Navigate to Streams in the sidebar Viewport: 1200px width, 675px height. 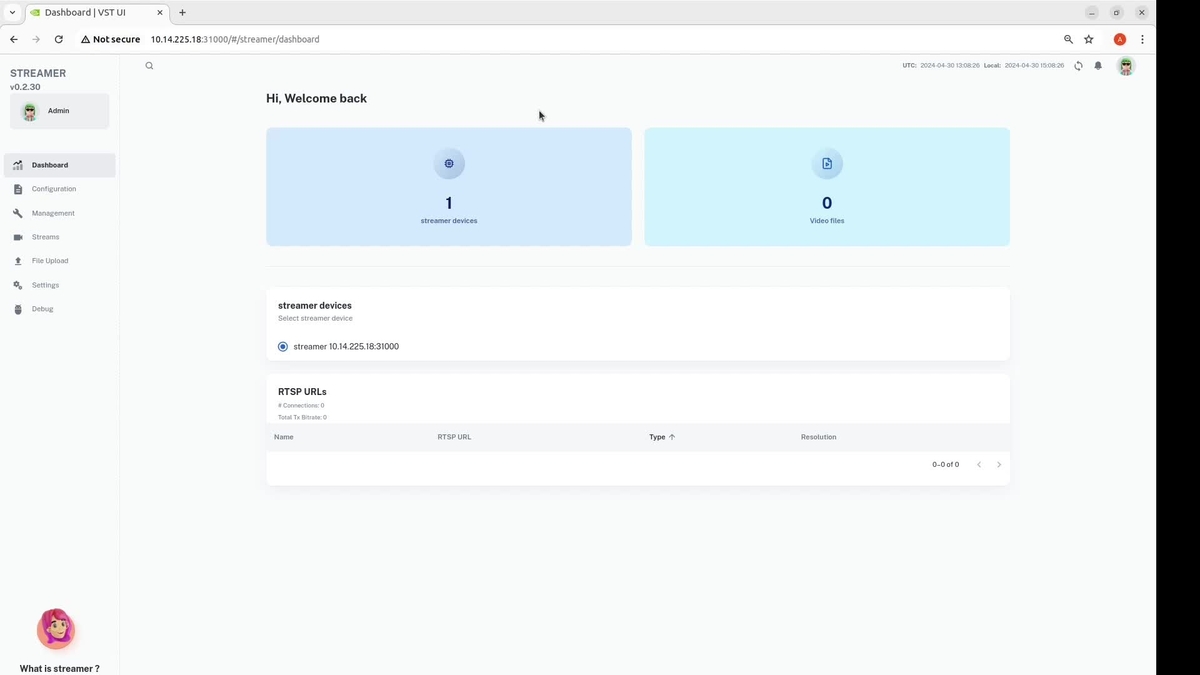[x=45, y=237]
